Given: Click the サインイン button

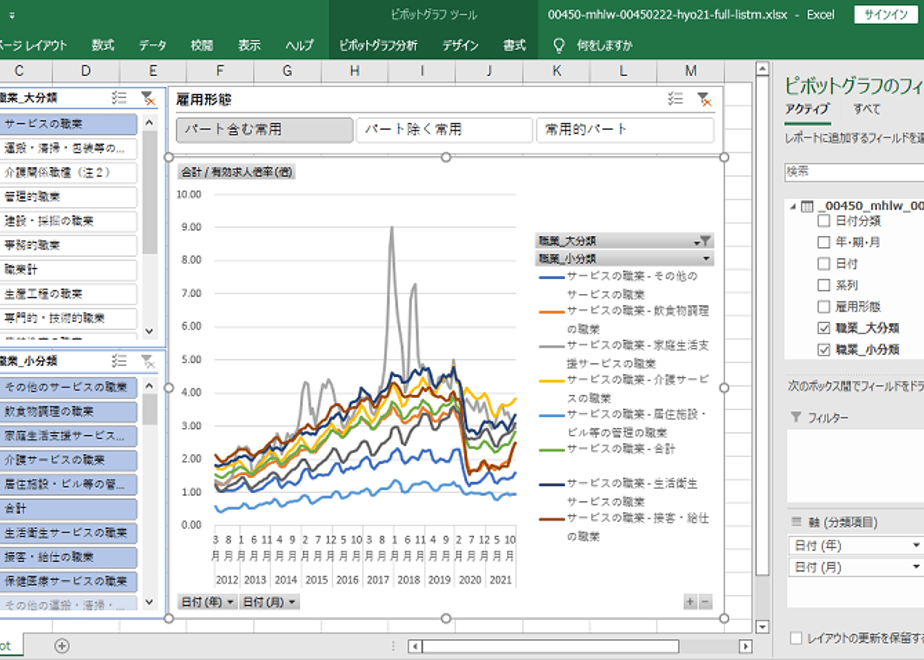Looking at the screenshot, I should coord(885,15).
